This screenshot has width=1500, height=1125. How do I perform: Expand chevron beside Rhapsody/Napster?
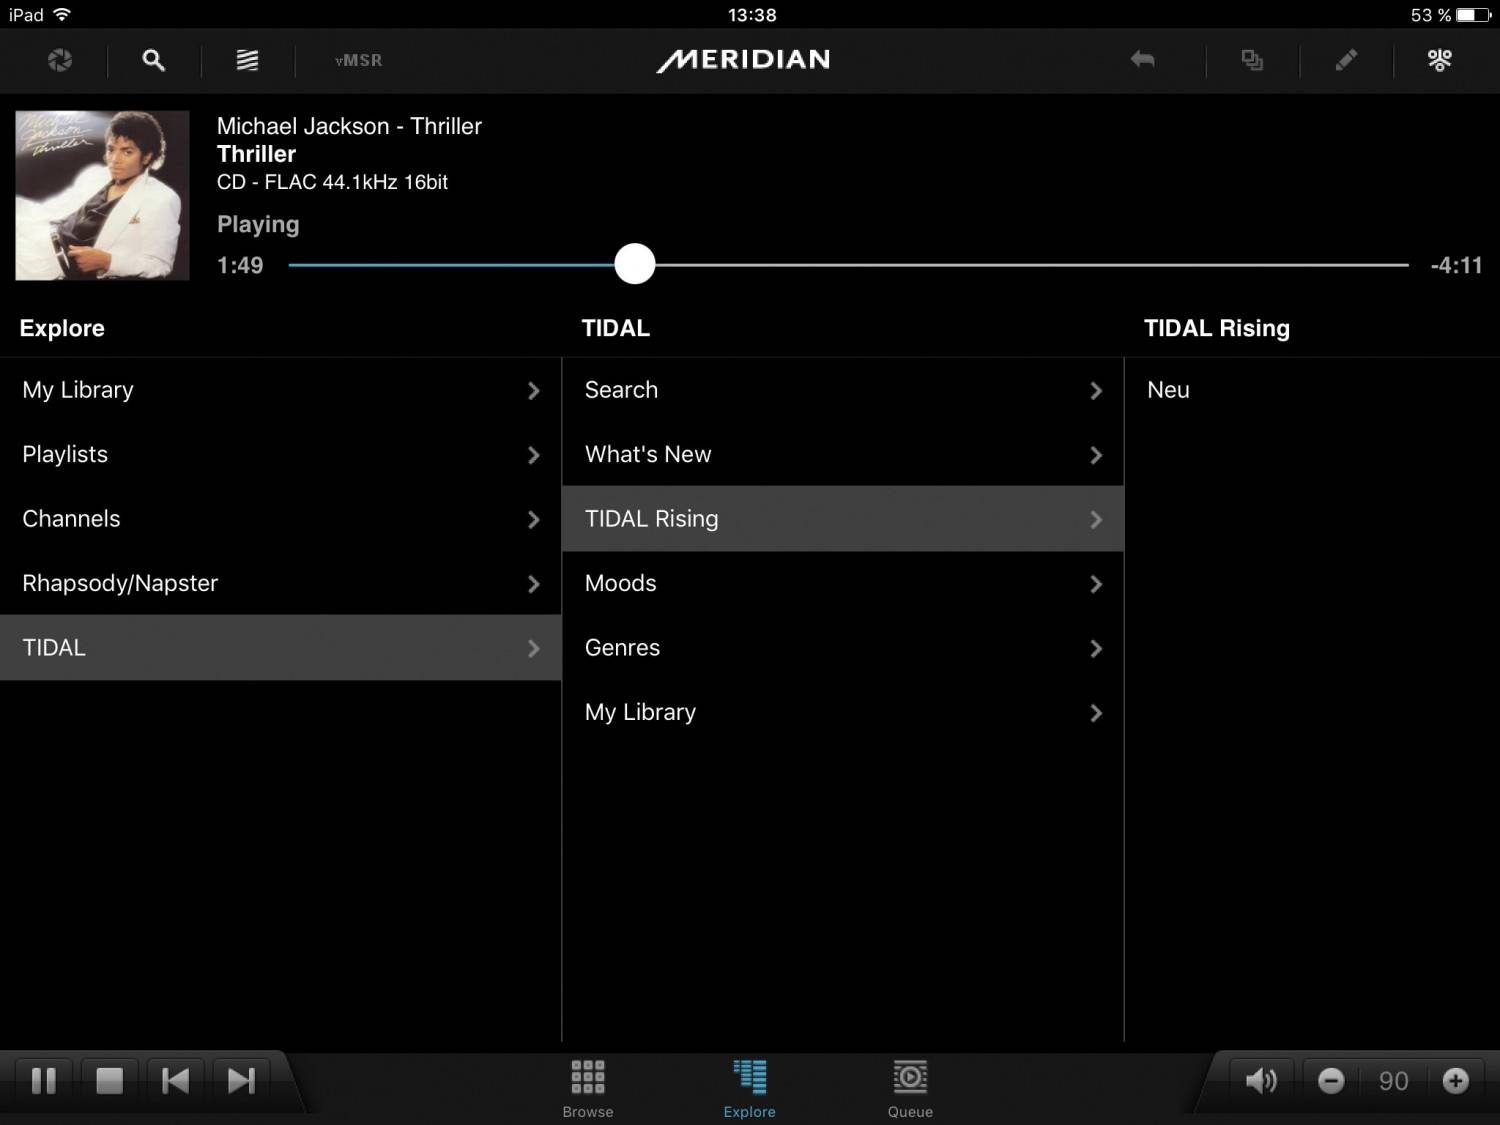534,584
